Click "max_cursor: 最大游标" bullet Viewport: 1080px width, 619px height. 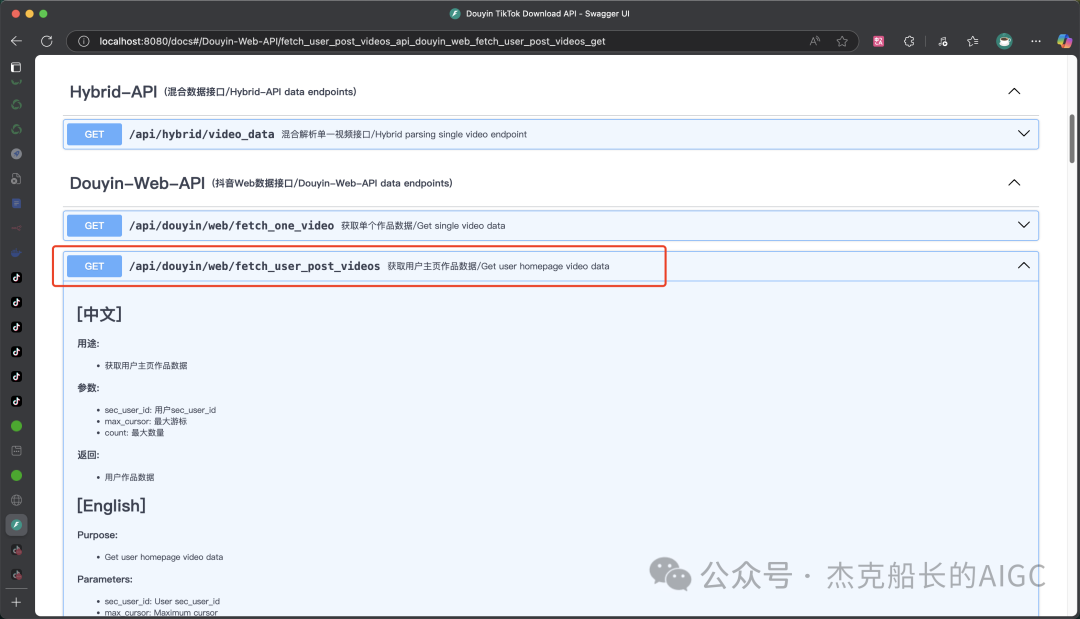pos(146,421)
